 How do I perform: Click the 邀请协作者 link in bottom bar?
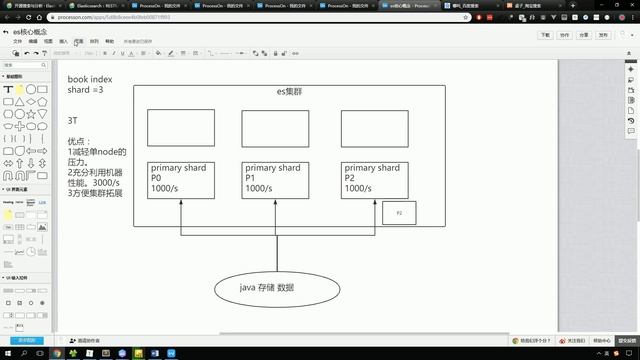(x=84, y=340)
